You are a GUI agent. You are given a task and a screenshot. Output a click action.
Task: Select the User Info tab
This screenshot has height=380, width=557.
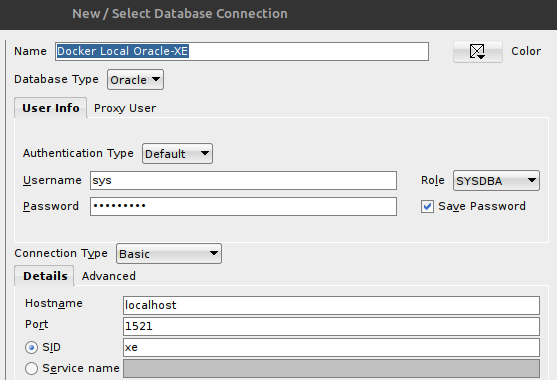pos(50,108)
